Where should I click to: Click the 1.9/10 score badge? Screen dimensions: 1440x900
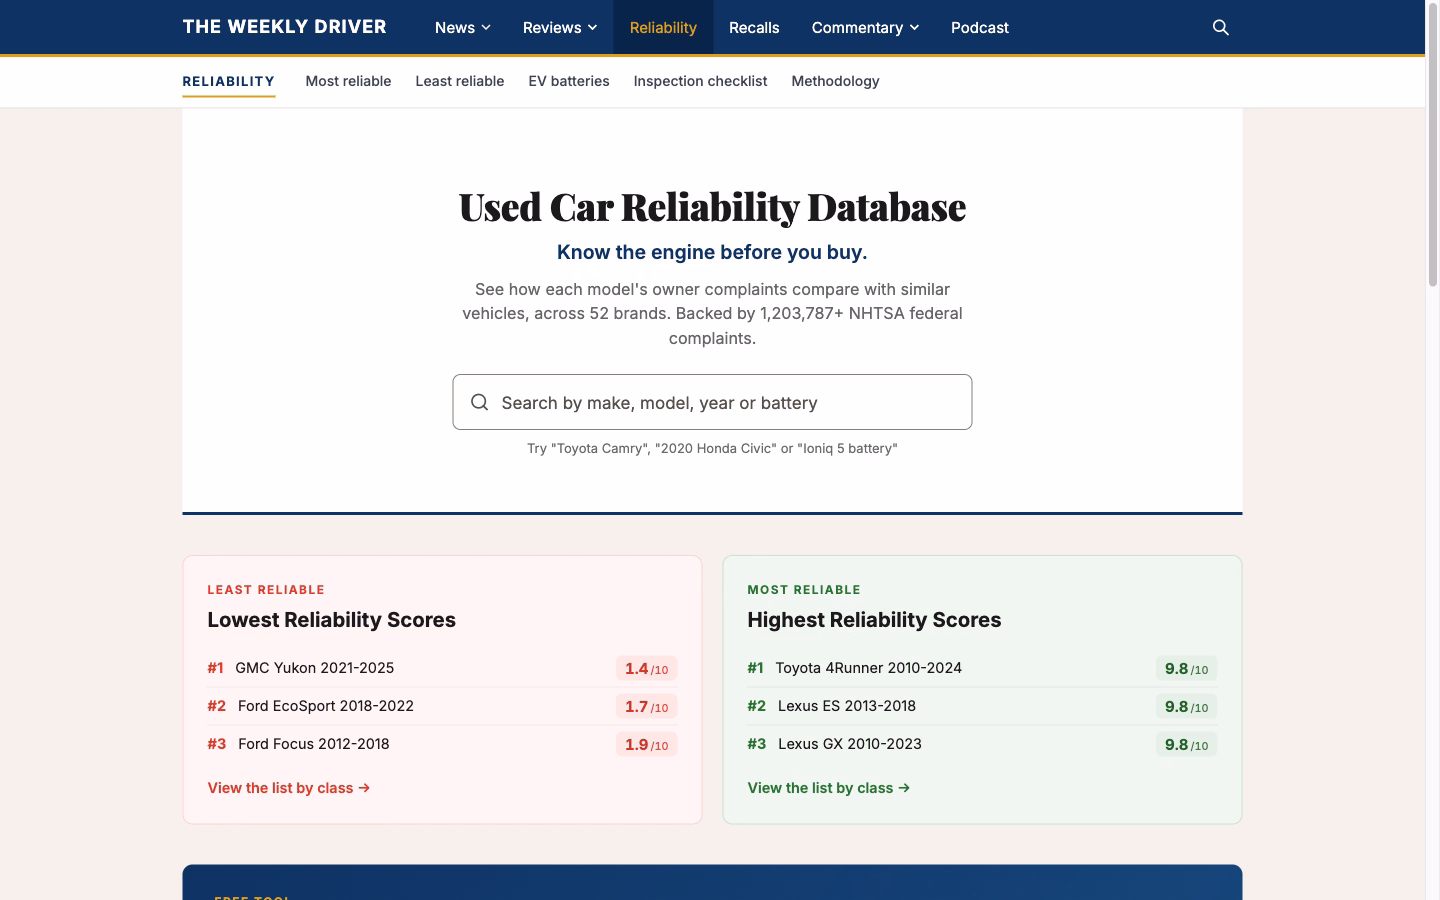click(x=646, y=745)
